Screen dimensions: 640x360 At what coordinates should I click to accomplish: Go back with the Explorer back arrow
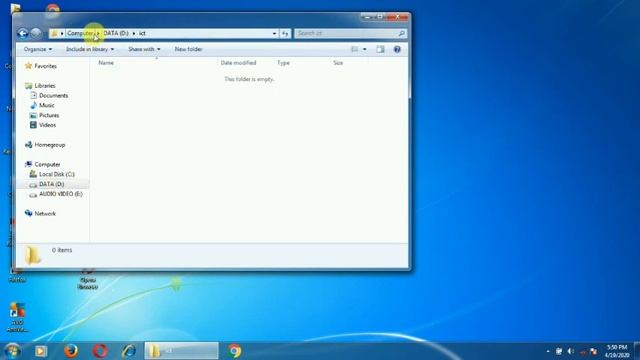click(x=23, y=33)
